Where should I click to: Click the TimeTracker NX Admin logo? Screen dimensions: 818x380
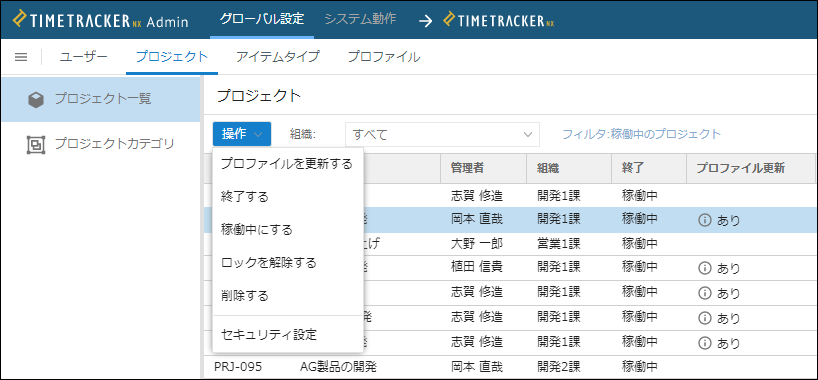[x=100, y=20]
